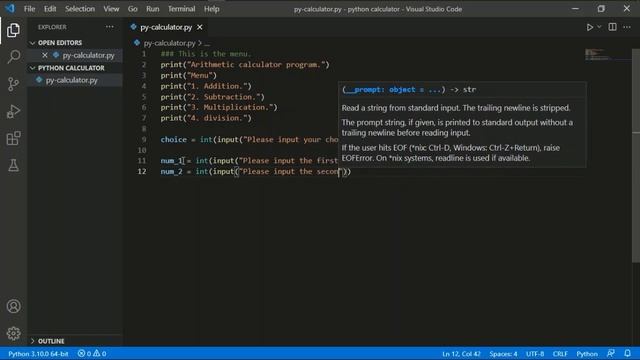Viewport: 640px width, 360px height.
Task: Select Python 3.10.0 64-bit interpreter
Action: pos(38,353)
